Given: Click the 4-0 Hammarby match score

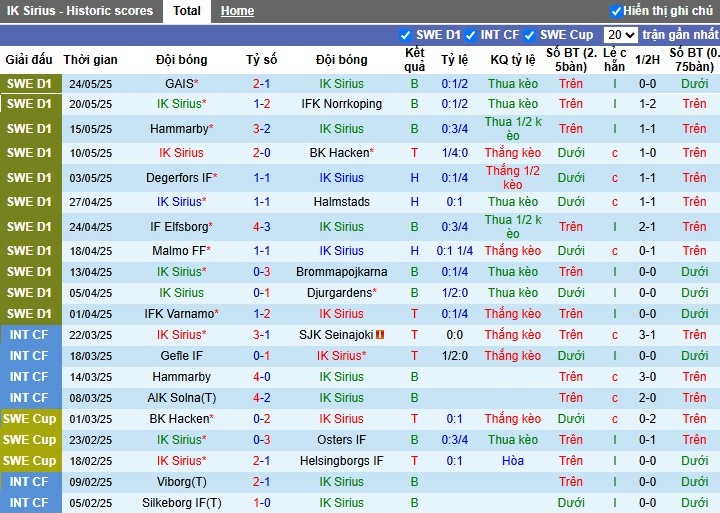Looking at the screenshot, I should click(x=262, y=377).
